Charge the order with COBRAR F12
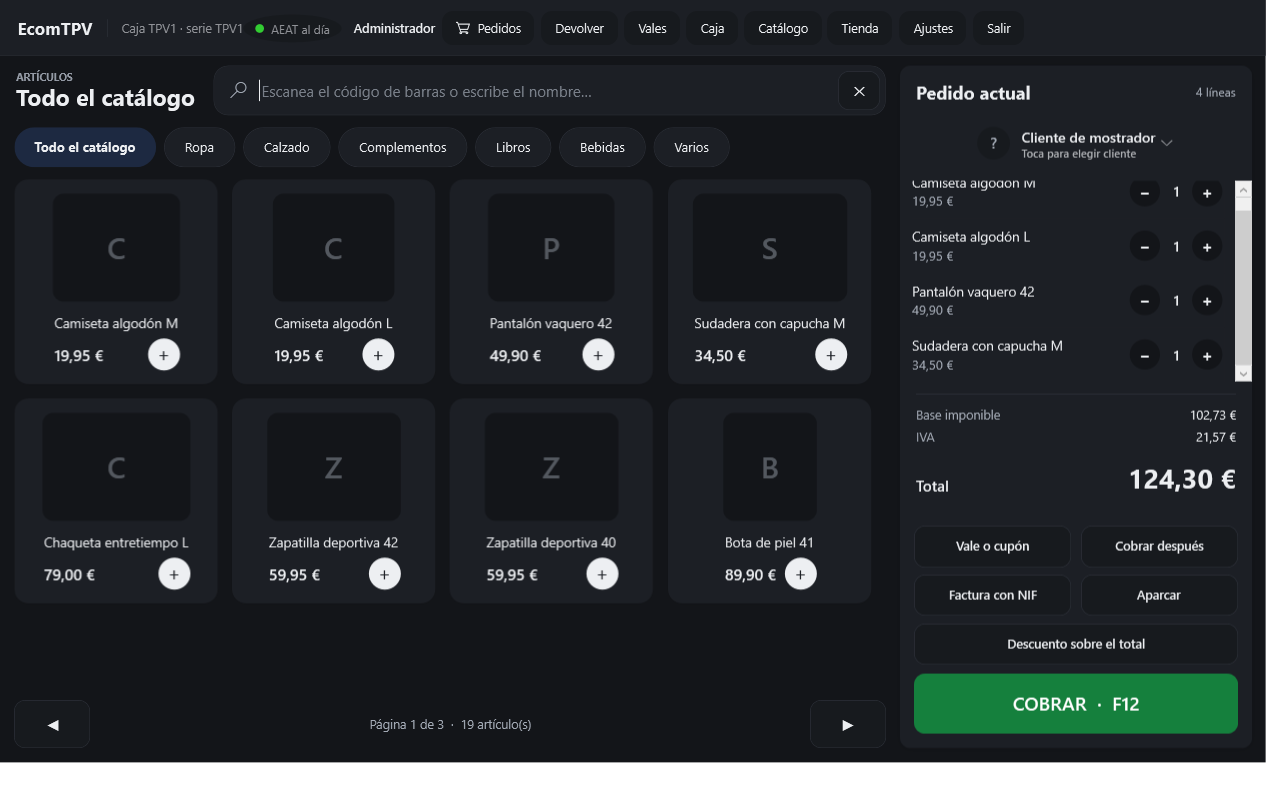This screenshot has width=1280, height=800. (x=1076, y=704)
